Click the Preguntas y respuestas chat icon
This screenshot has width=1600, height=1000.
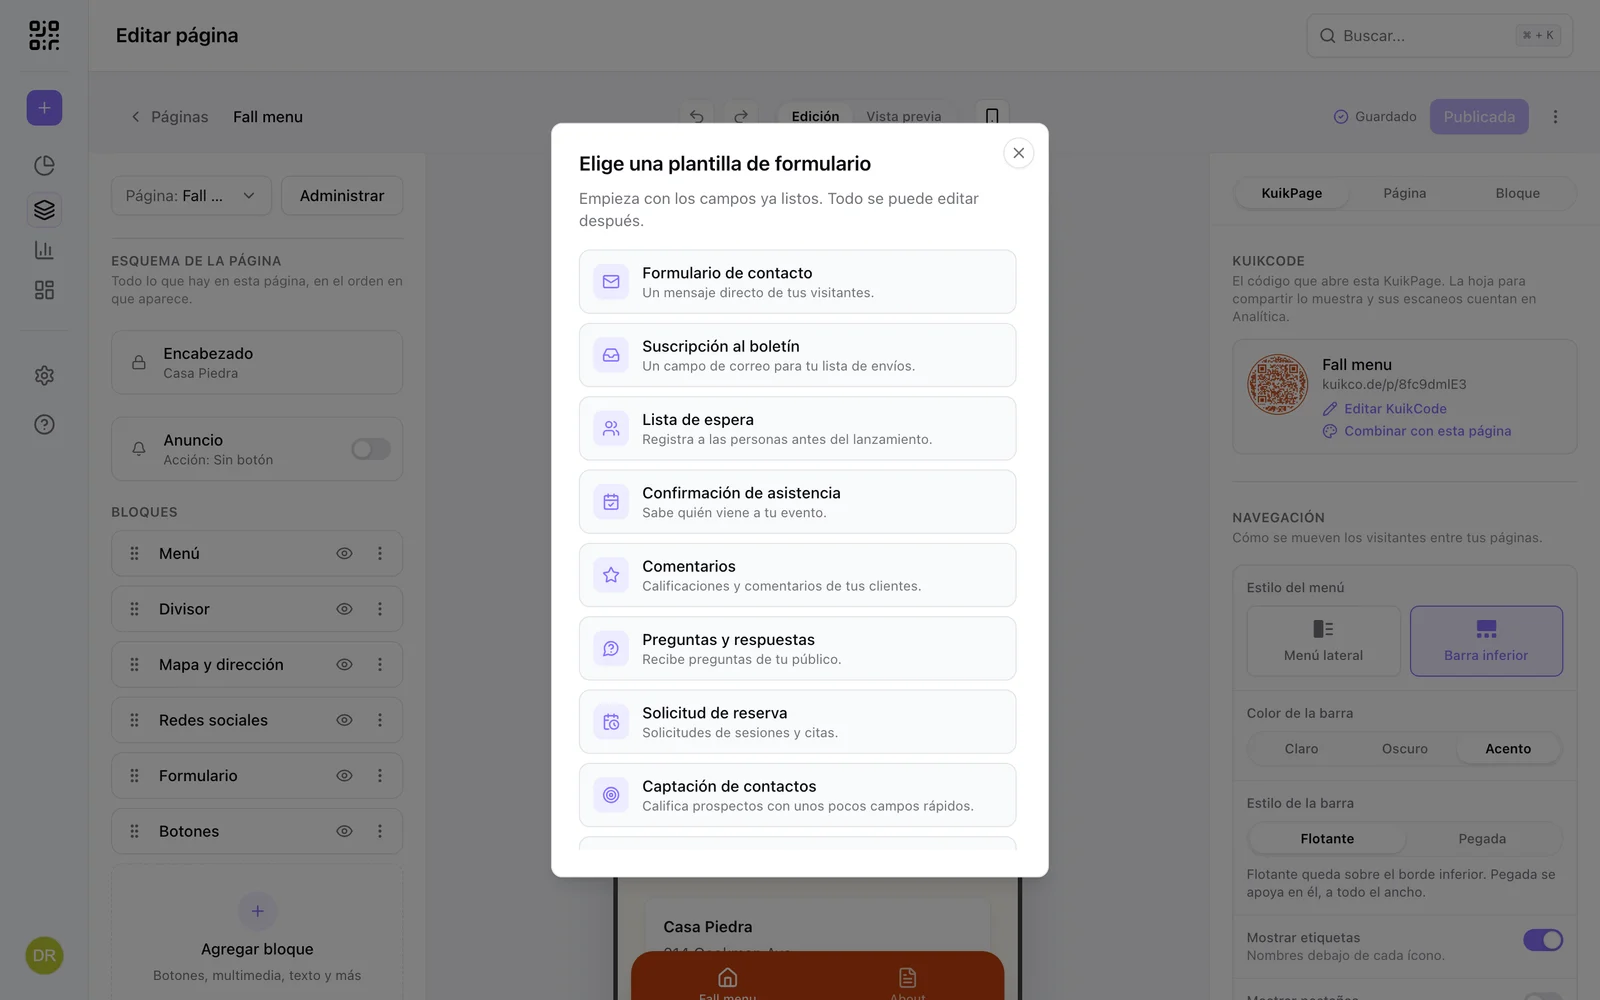click(x=611, y=648)
